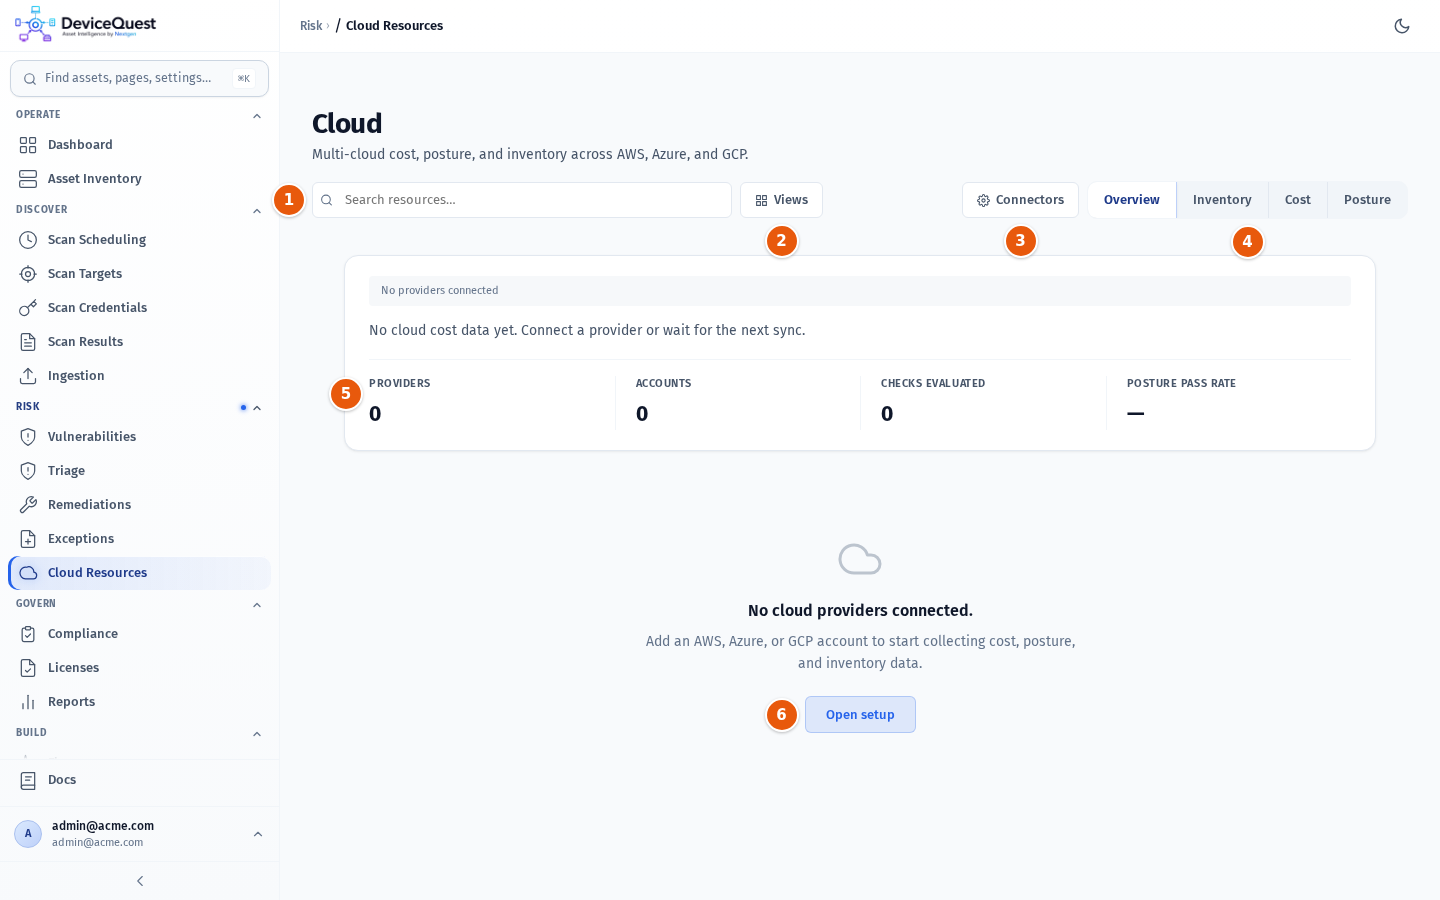The width and height of the screenshot is (1440, 900).
Task: Click the sidebar search magnifier icon
Action: 30,79
